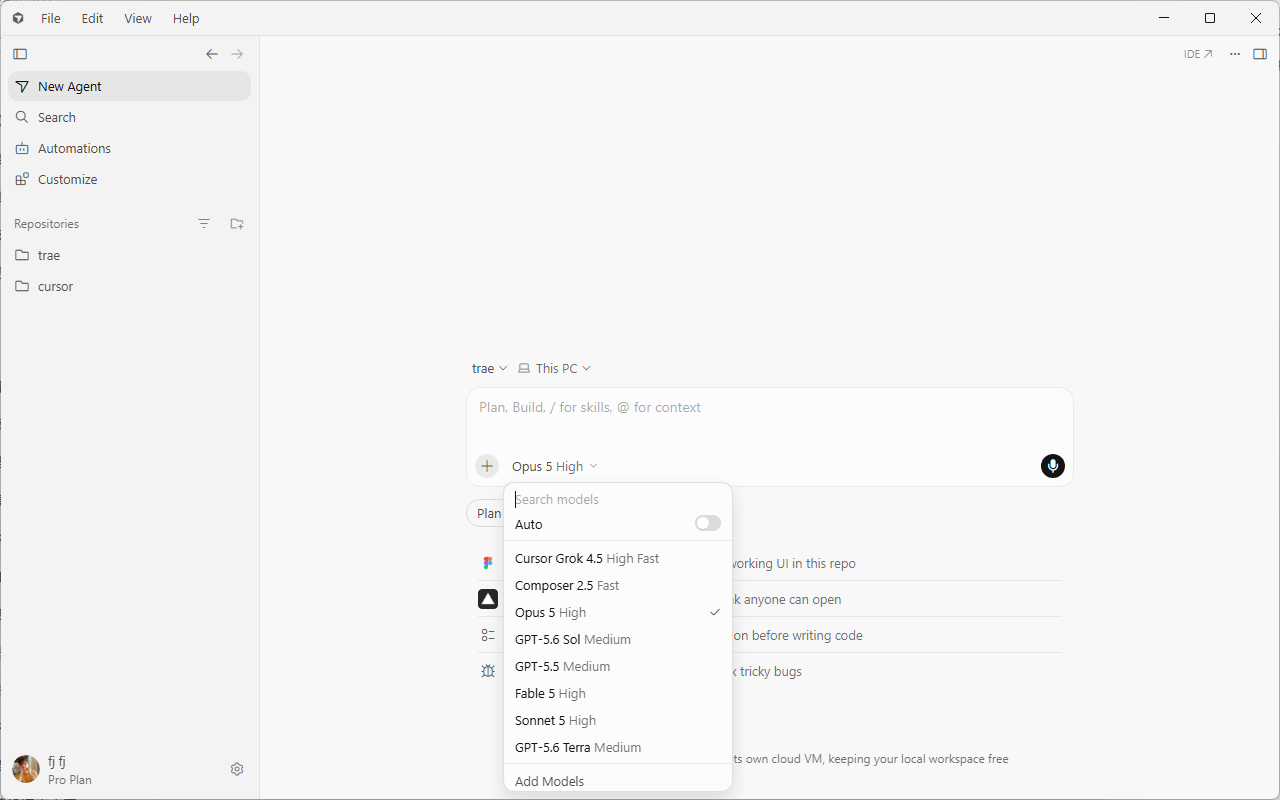Click the black triangle suggestion icon
The width and height of the screenshot is (1280, 800).
[488, 600]
